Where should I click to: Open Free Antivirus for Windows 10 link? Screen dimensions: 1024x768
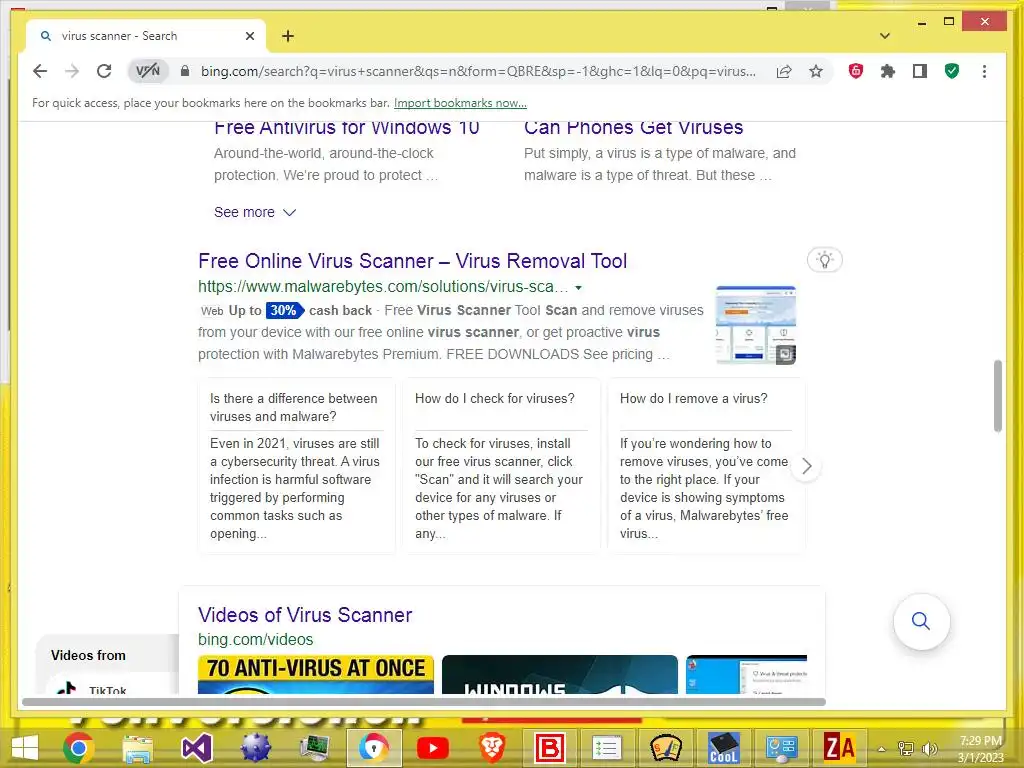(347, 127)
